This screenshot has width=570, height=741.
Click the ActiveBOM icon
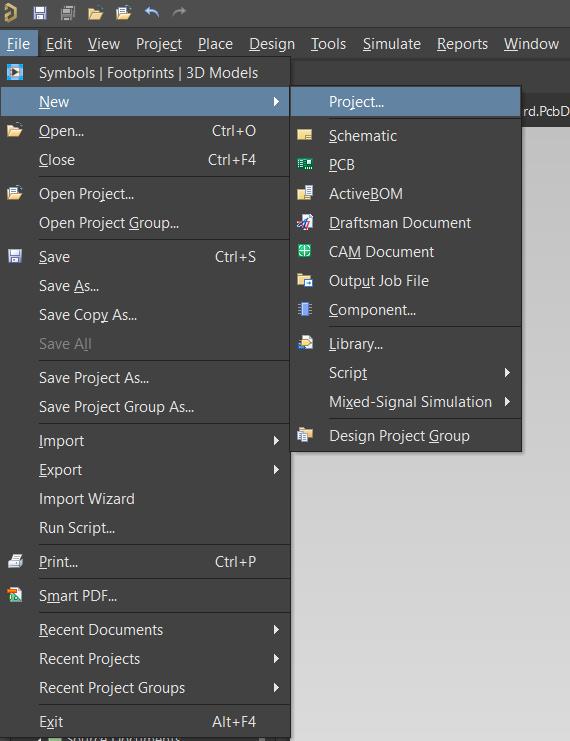[x=305, y=193]
